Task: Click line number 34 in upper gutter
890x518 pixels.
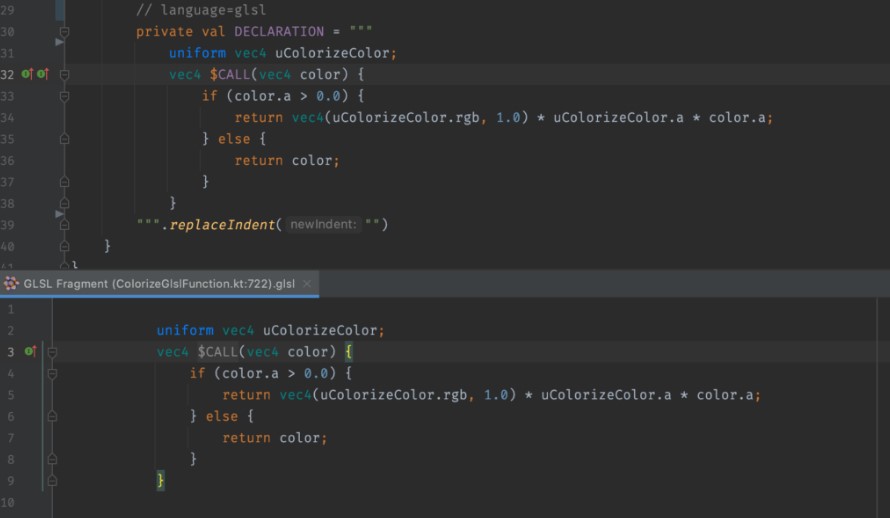Action: coord(7,118)
